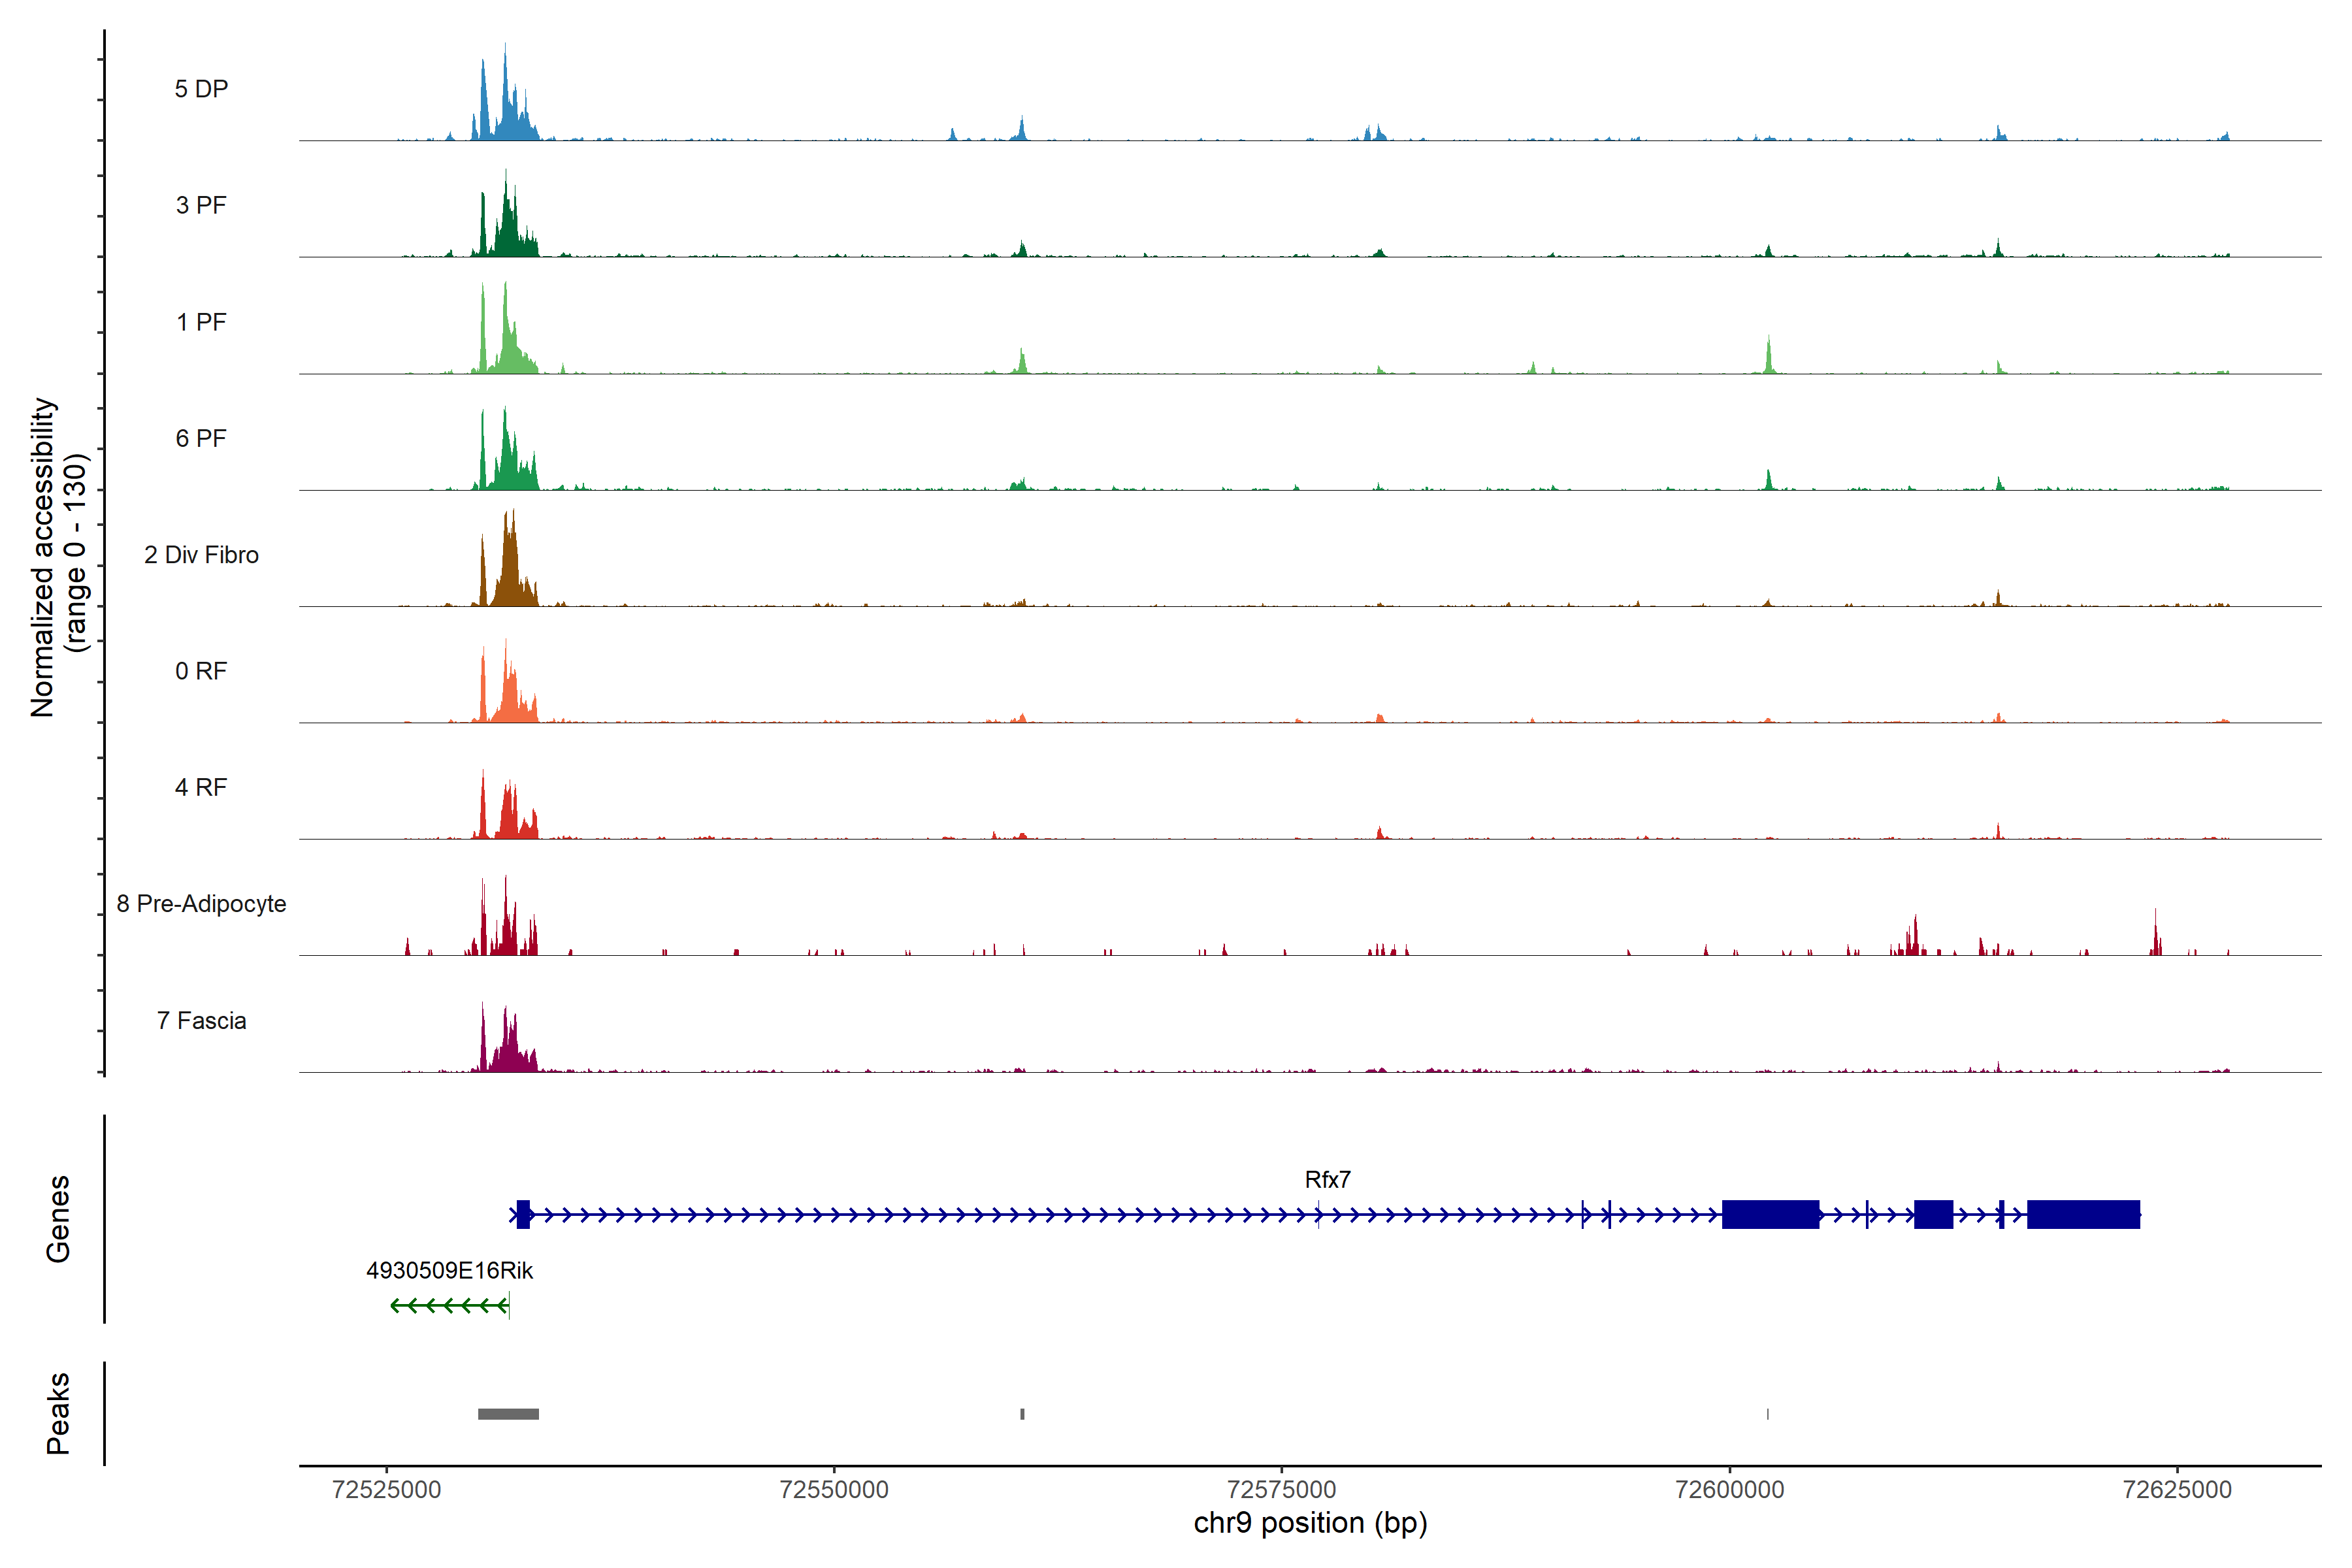The height and width of the screenshot is (1568, 2352).
Task: Click the 72550000 axis tick label
Action: (x=833, y=1490)
